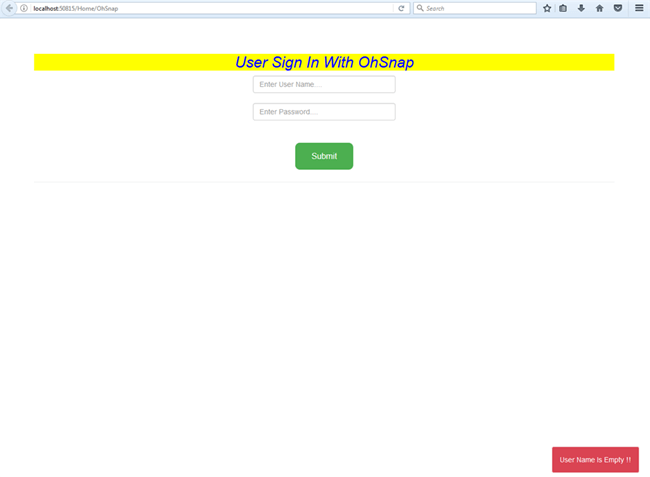Reload the page with the refresh icon
650x477 pixels.
point(401,8)
